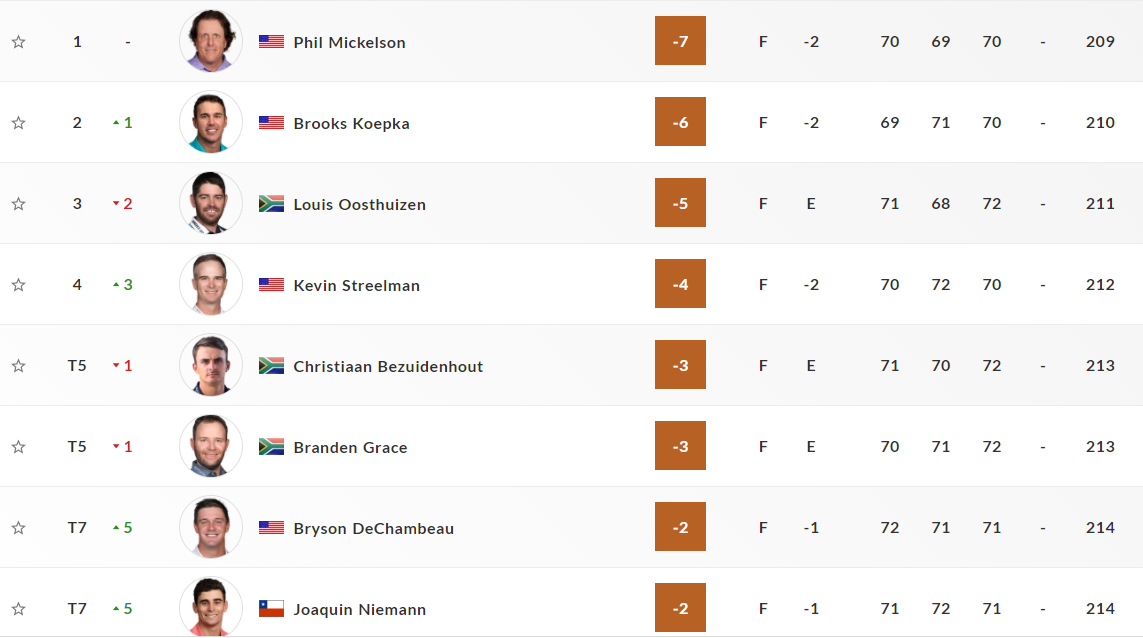The height and width of the screenshot is (638, 1143).
Task: Click the star next to Branden Grace
Action: 18,447
